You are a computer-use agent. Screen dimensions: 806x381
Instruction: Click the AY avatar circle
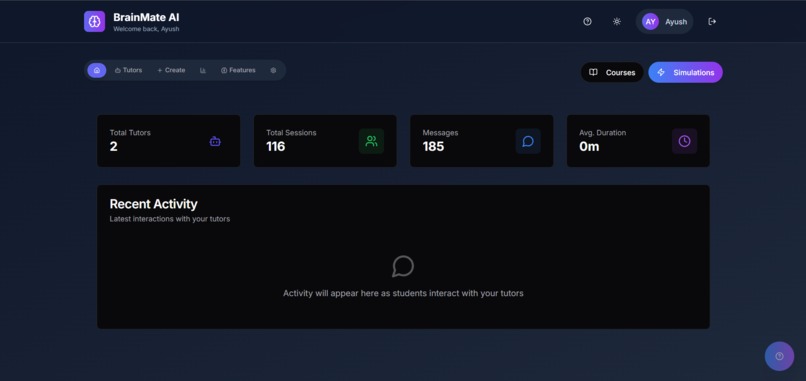[650, 22]
